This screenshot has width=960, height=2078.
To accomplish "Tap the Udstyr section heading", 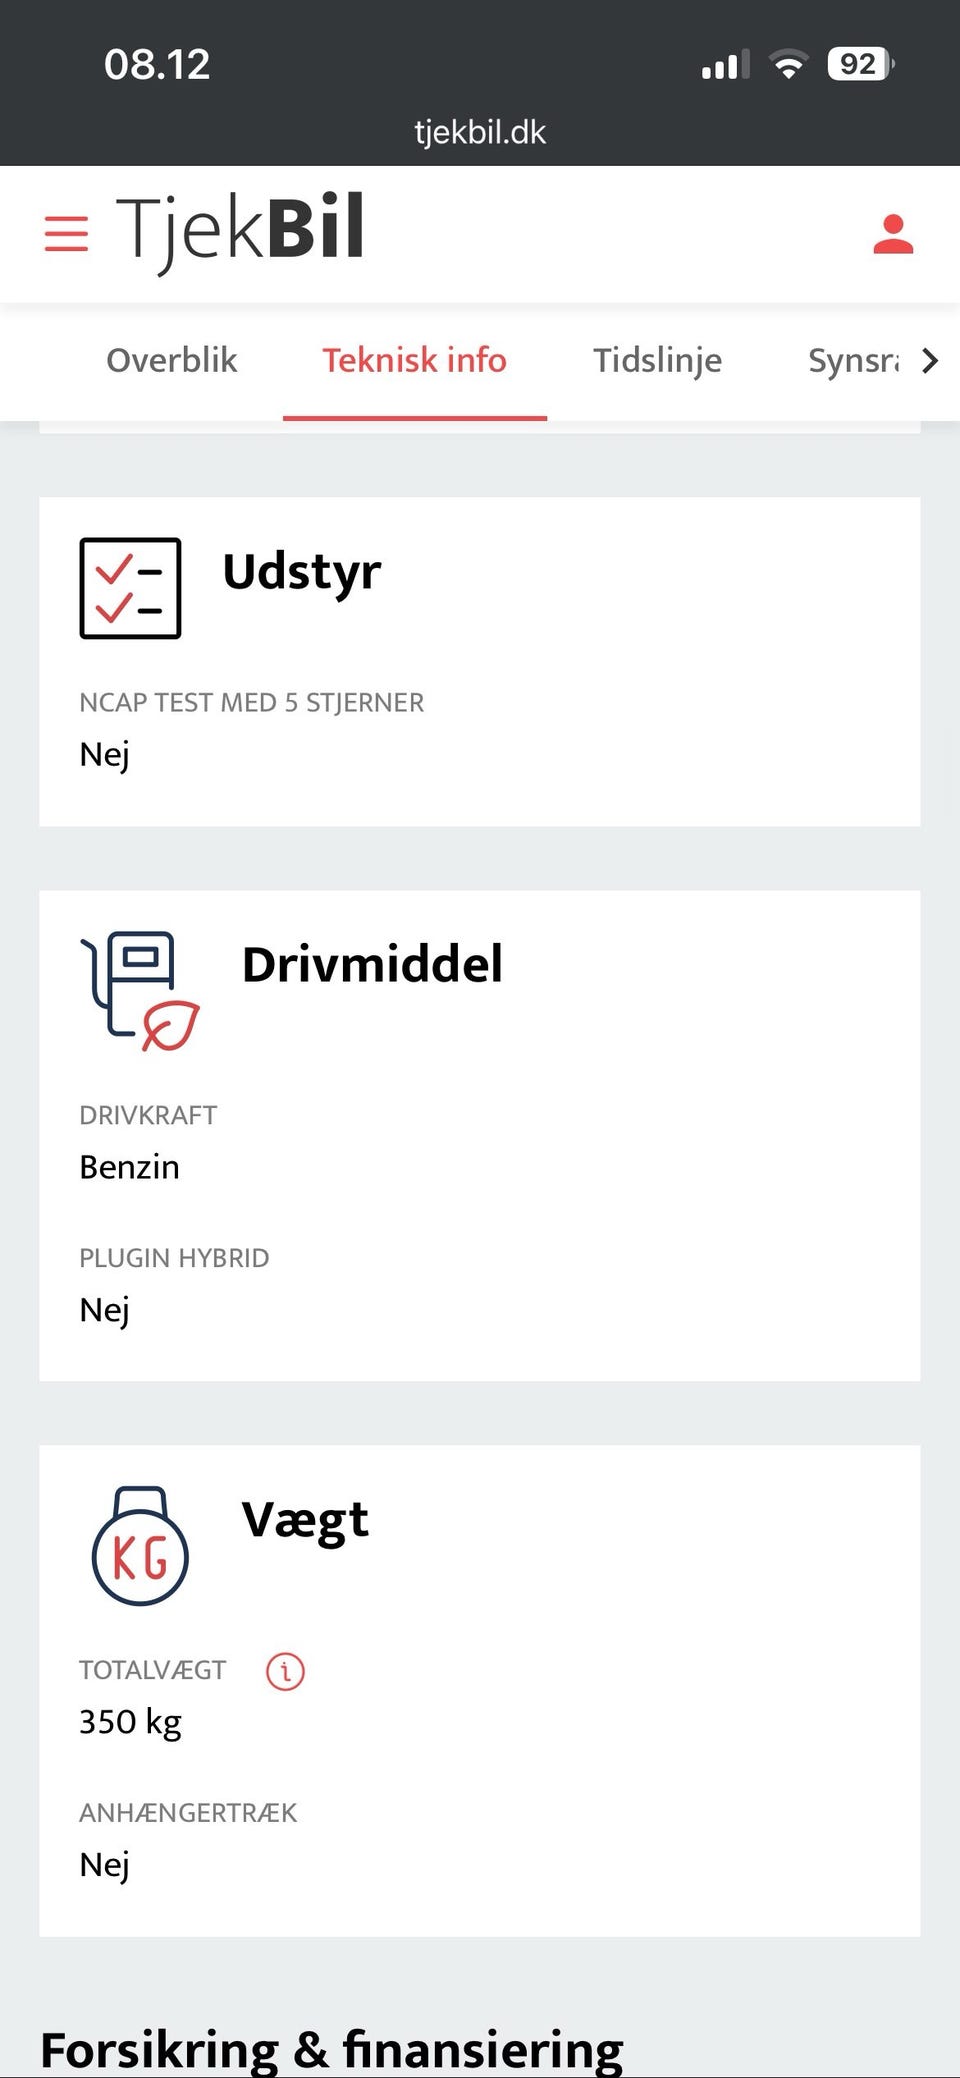I will coord(301,572).
